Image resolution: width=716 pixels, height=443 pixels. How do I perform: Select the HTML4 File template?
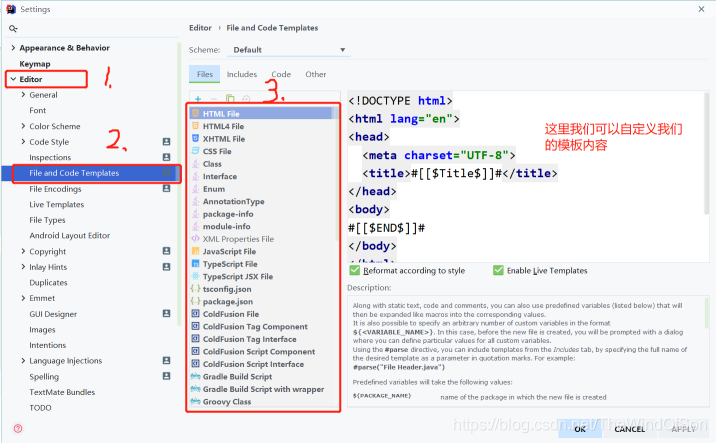coord(223,126)
